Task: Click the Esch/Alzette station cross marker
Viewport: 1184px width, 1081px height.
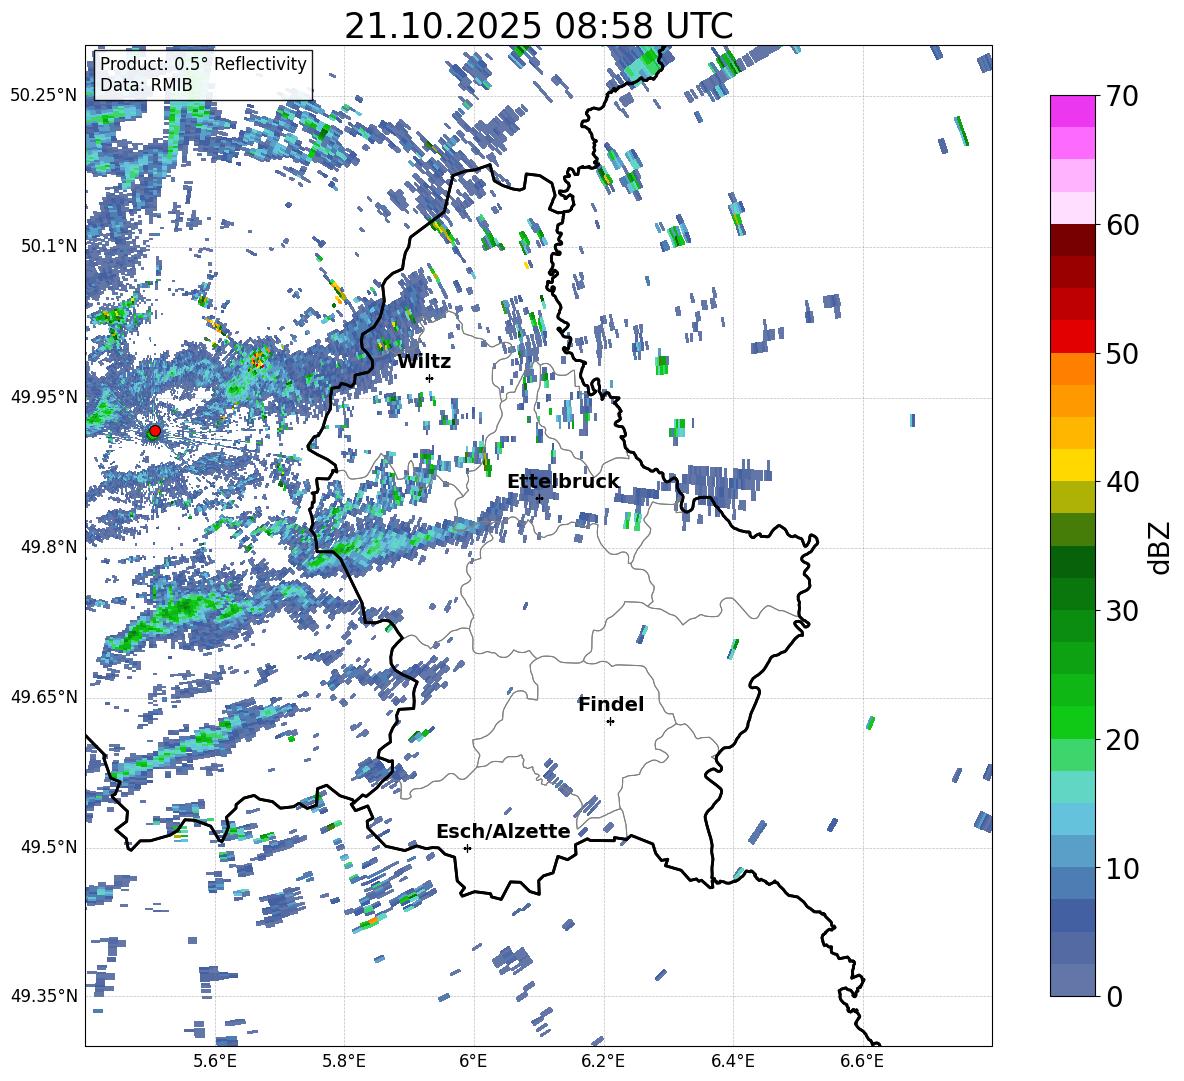Action: (467, 848)
